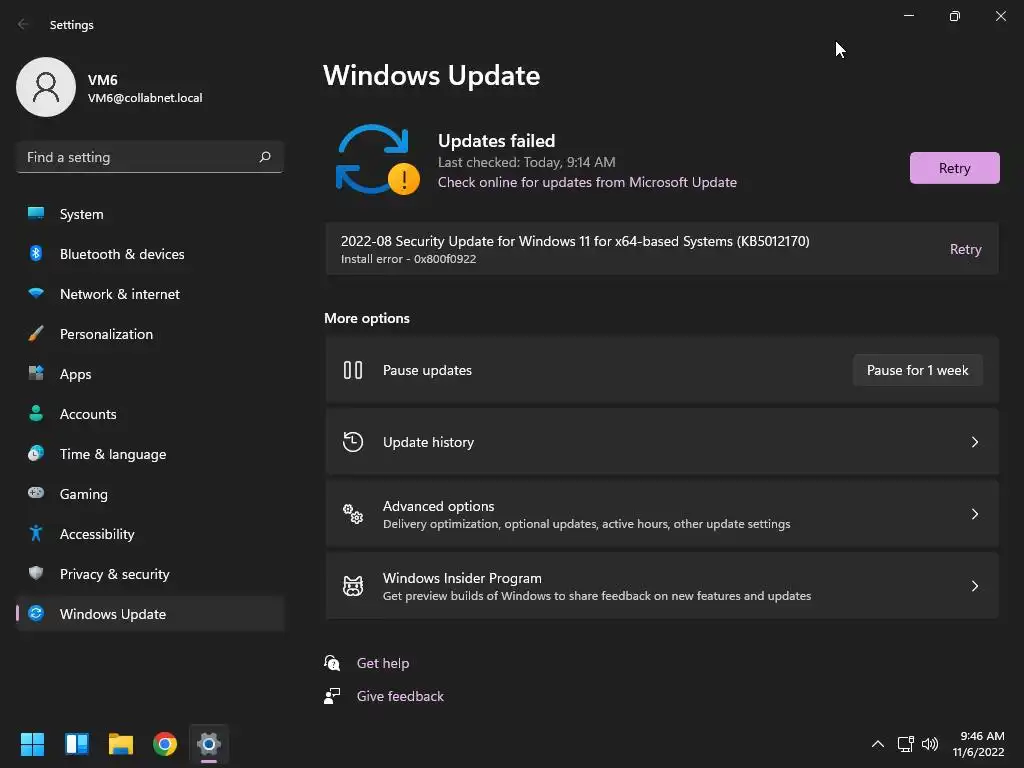
Task: Click the Gaming controller icon
Action: [x=36, y=493]
